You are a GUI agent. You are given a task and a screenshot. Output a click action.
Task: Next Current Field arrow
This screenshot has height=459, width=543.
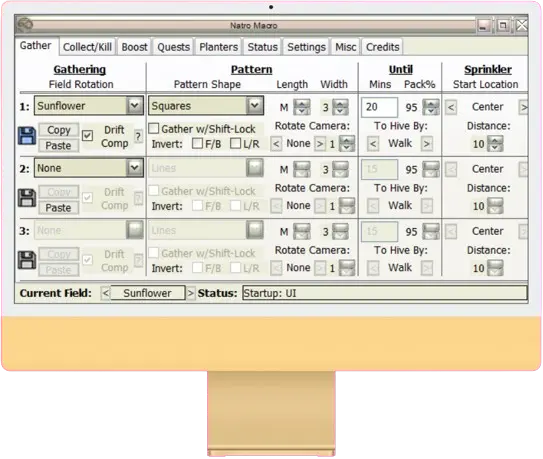click(190, 293)
